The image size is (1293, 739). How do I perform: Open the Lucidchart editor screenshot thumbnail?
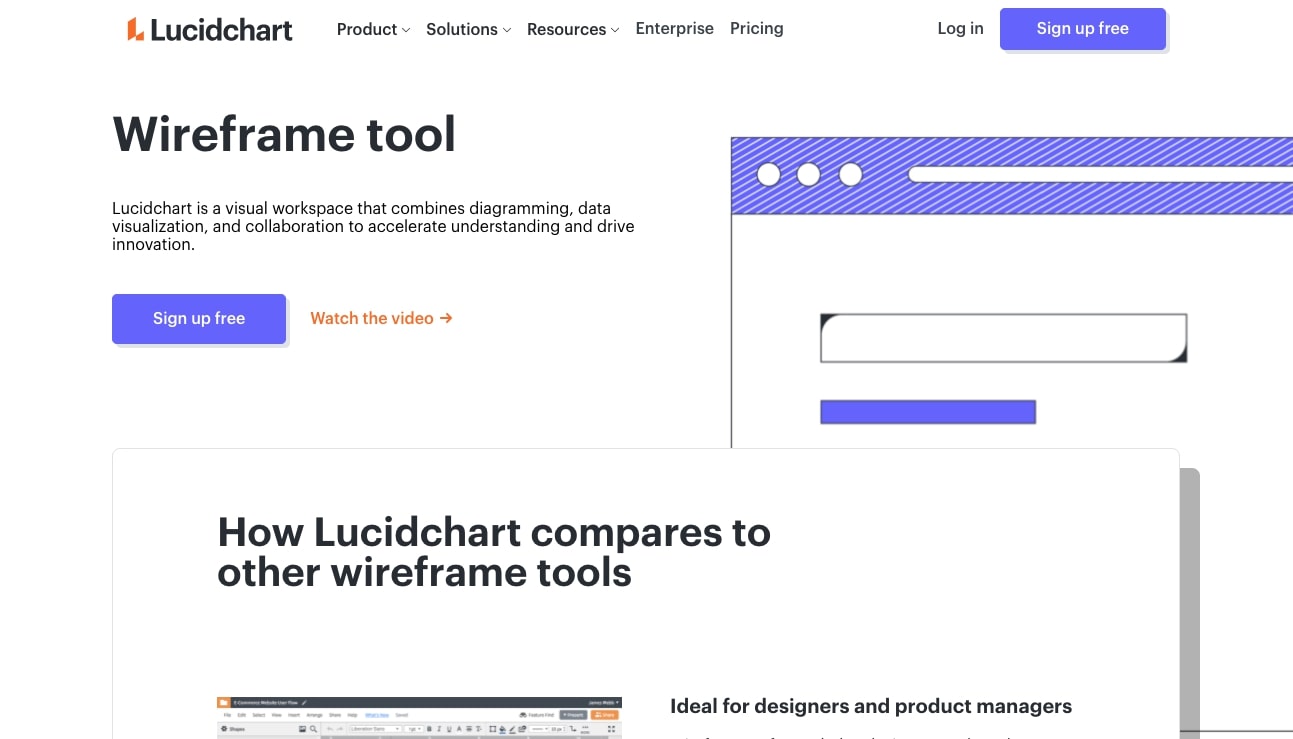click(x=419, y=718)
